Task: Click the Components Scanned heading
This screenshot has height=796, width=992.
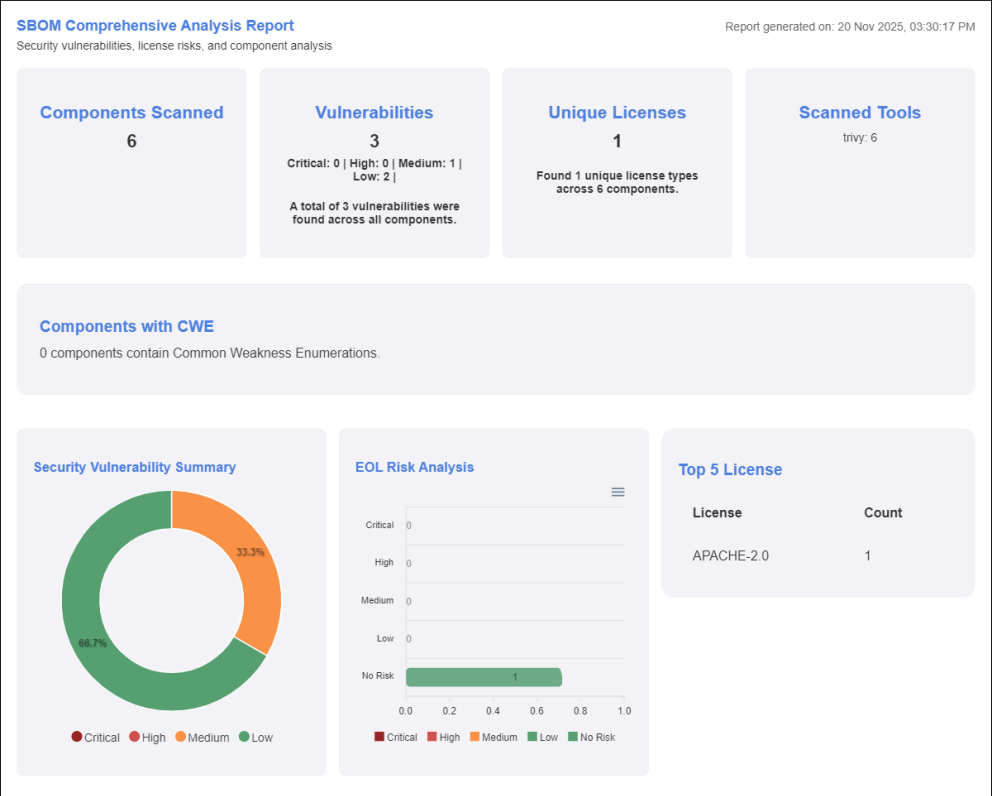Action: coord(131,113)
